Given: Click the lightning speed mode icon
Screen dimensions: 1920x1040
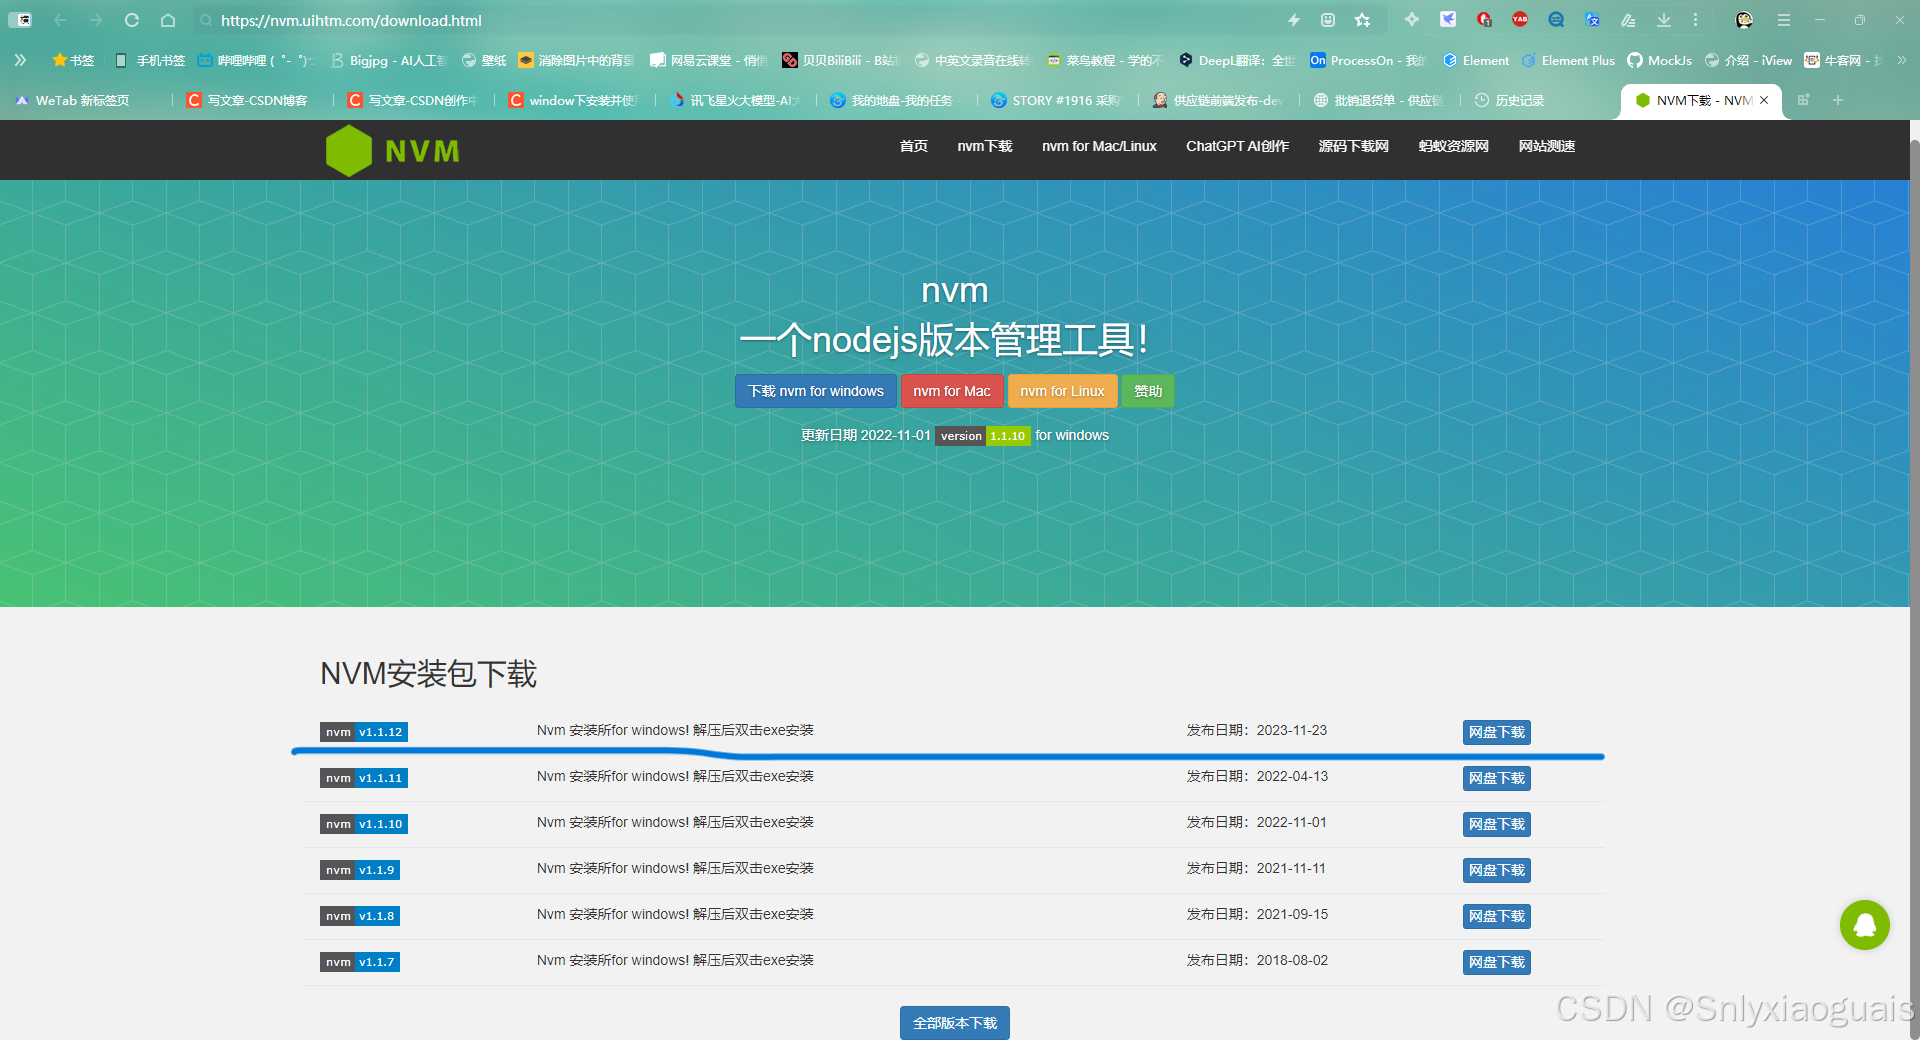Looking at the screenshot, I should (1294, 20).
